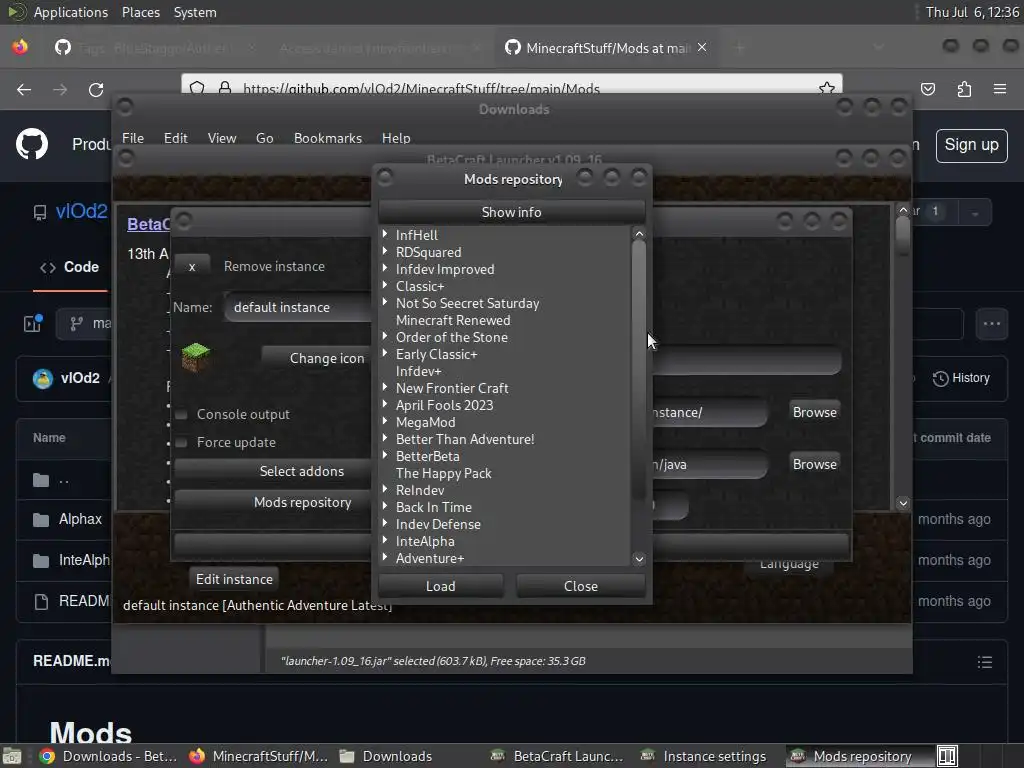Screen dimensions: 1024x768
Task: Select Adventure+ mod entry
Action: coord(430,558)
